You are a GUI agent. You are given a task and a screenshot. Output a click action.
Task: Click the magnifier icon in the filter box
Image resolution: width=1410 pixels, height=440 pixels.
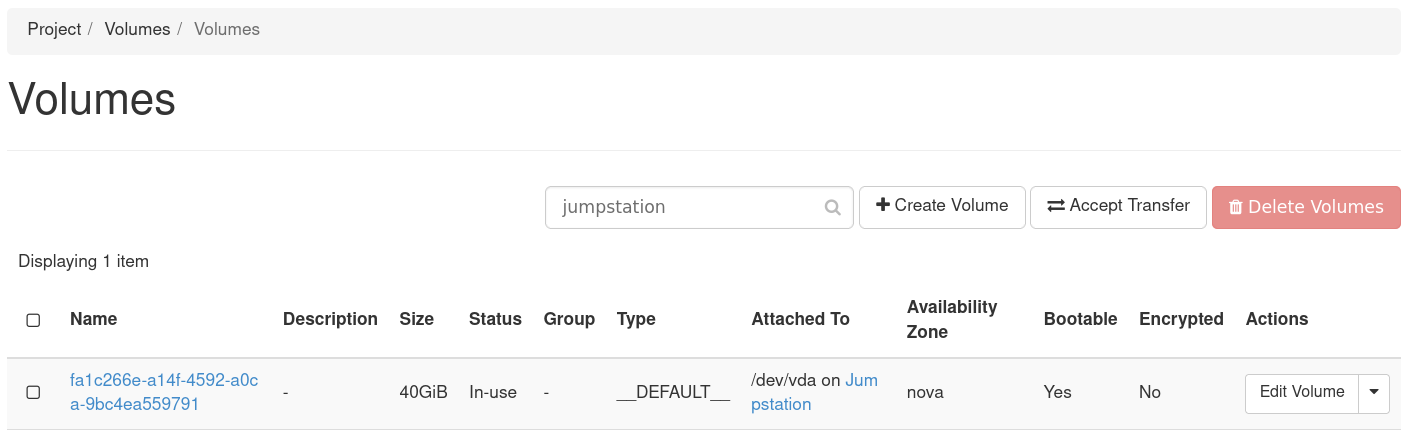tap(832, 208)
